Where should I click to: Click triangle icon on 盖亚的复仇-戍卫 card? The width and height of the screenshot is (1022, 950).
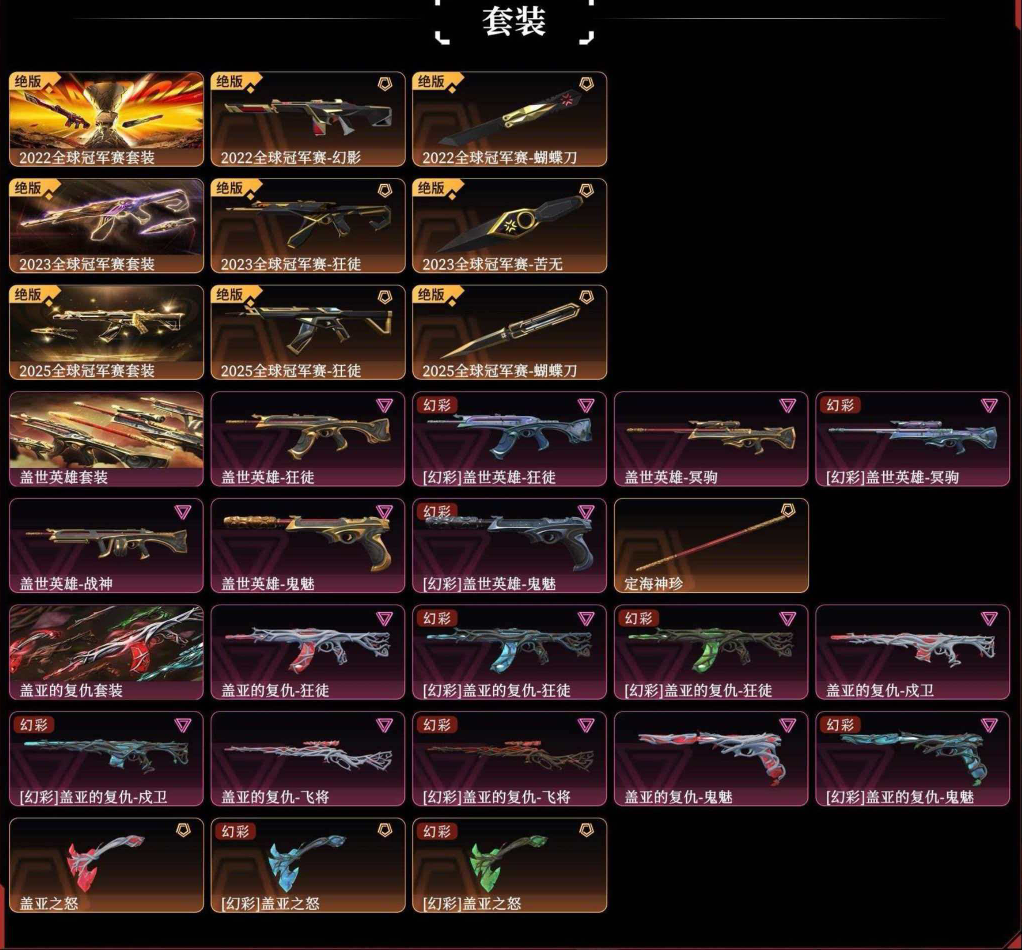[x=989, y=618]
